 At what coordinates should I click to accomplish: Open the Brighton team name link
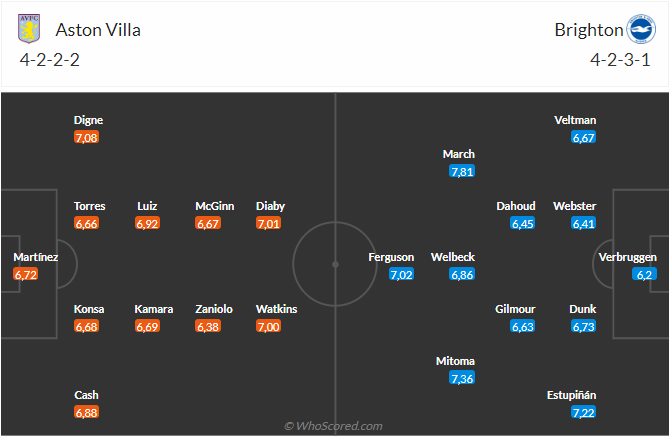[587, 29]
